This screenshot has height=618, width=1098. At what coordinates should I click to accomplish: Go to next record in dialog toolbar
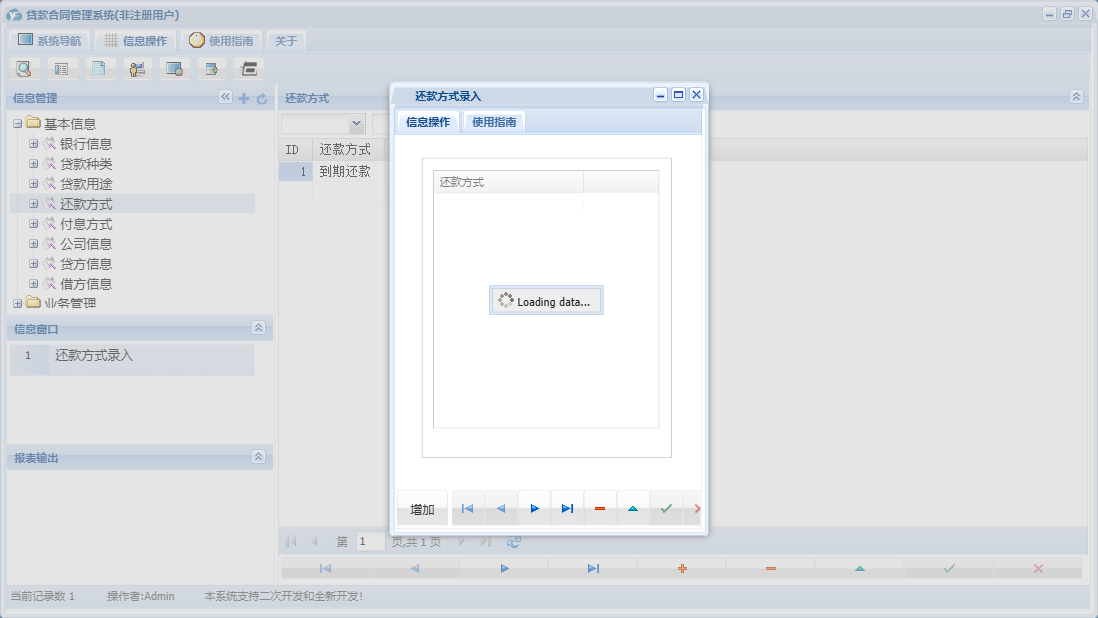tap(534, 509)
